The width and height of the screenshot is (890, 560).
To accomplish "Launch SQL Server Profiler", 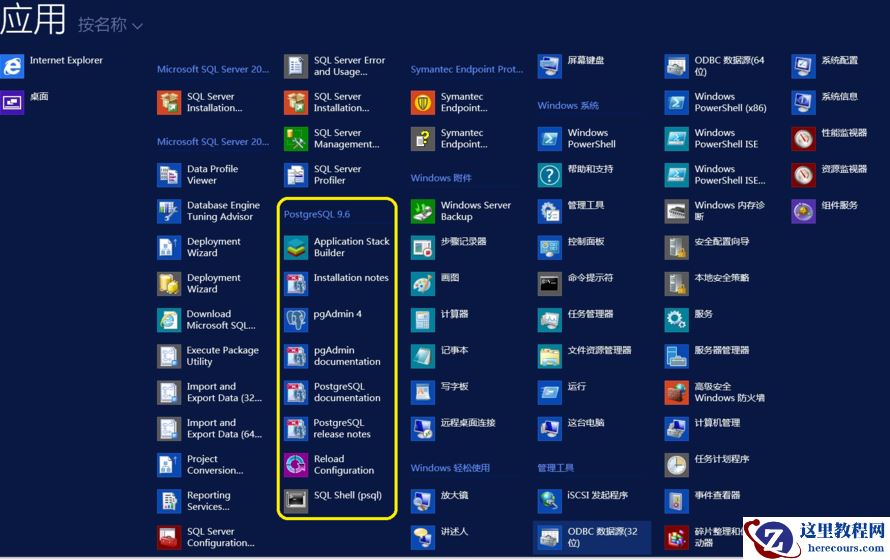I will pos(324,175).
